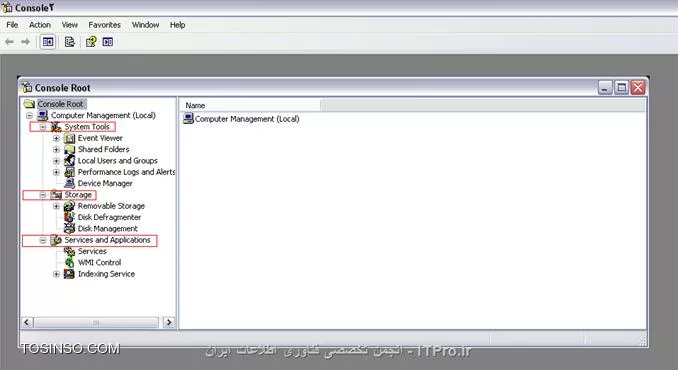Click the Export List toolbar icon

pos(70,42)
